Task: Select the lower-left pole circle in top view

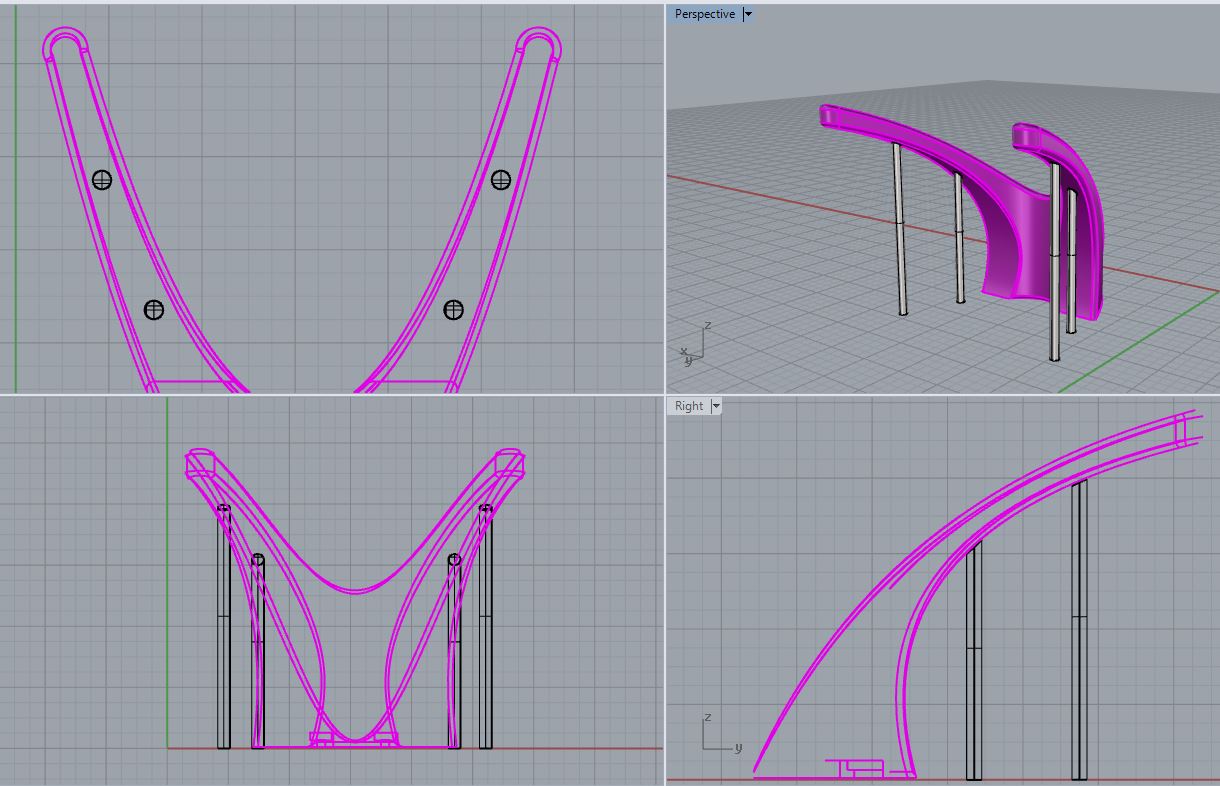Action: (x=153, y=310)
